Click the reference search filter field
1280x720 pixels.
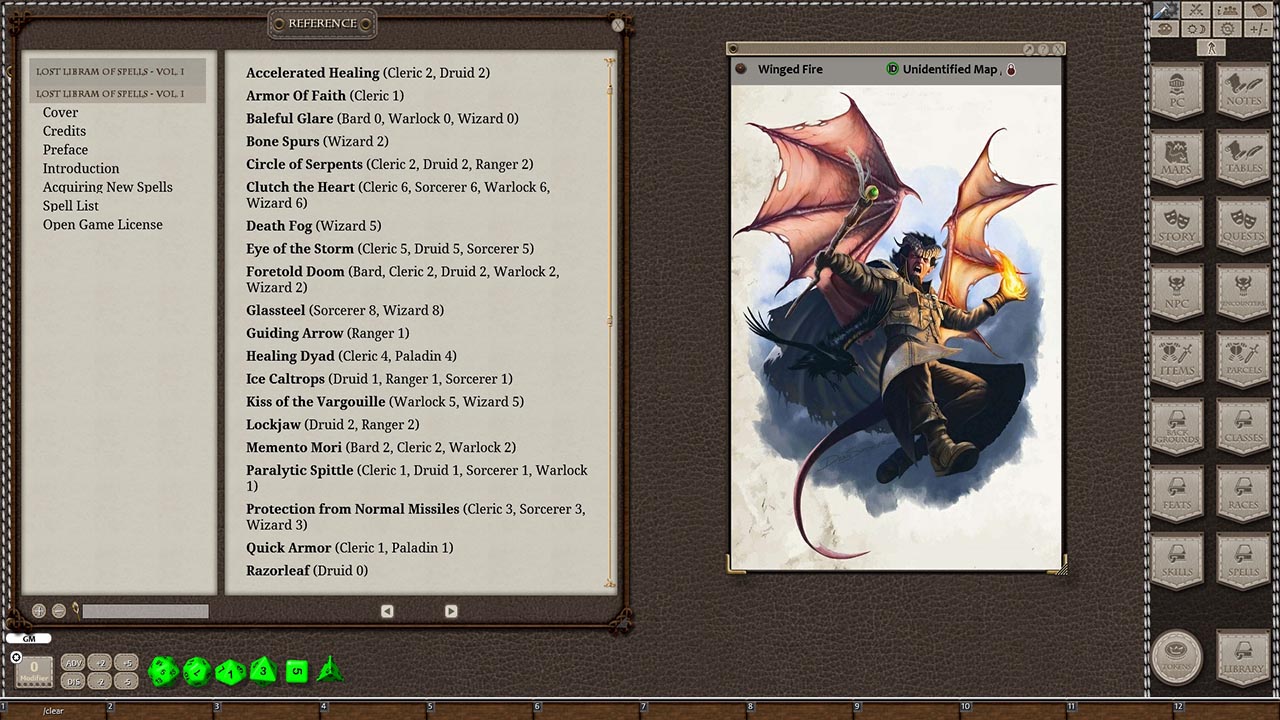[x=145, y=611]
